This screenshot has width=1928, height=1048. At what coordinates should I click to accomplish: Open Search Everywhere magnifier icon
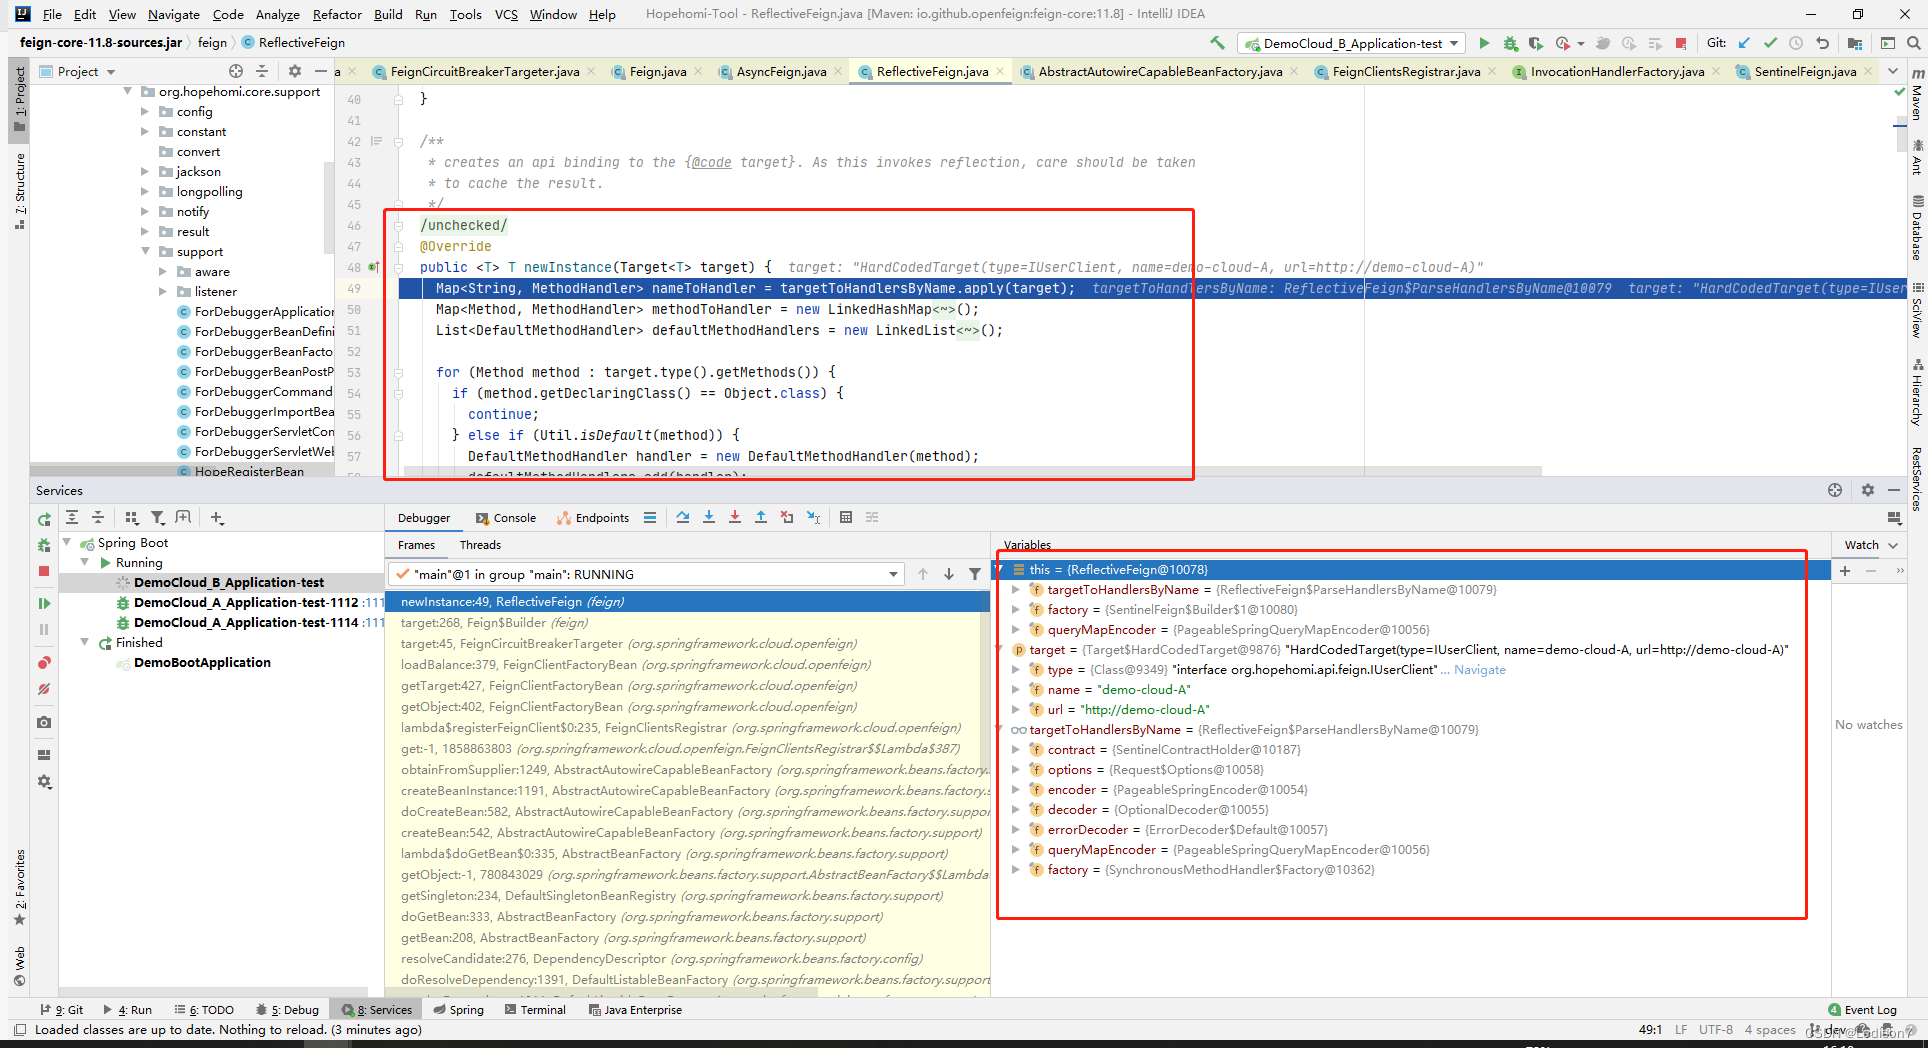click(1913, 43)
